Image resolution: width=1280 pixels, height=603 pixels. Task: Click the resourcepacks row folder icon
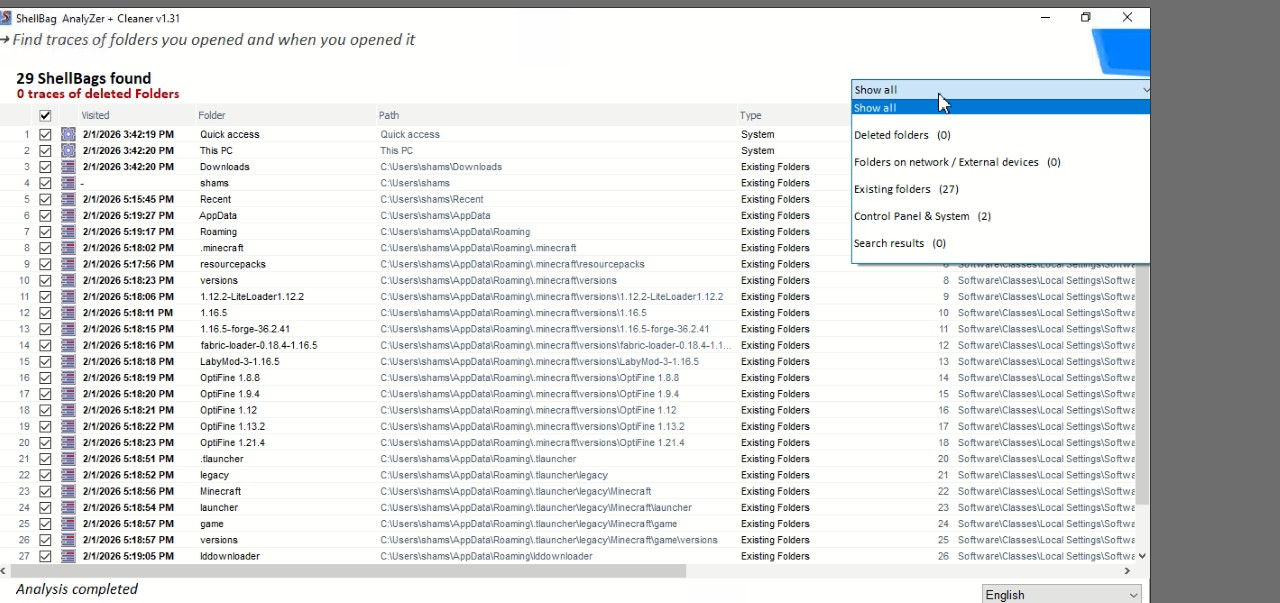pos(68,264)
